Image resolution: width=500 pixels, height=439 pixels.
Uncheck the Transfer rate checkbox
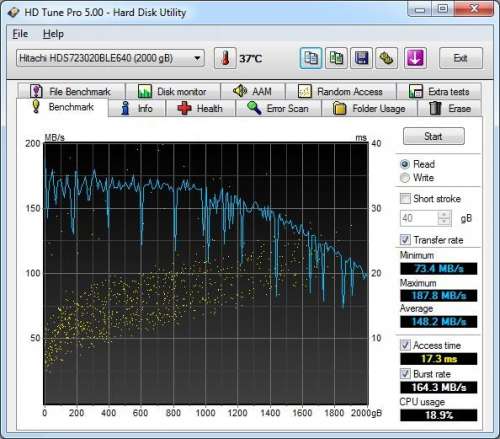pyautogui.click(x=405, y=240)
